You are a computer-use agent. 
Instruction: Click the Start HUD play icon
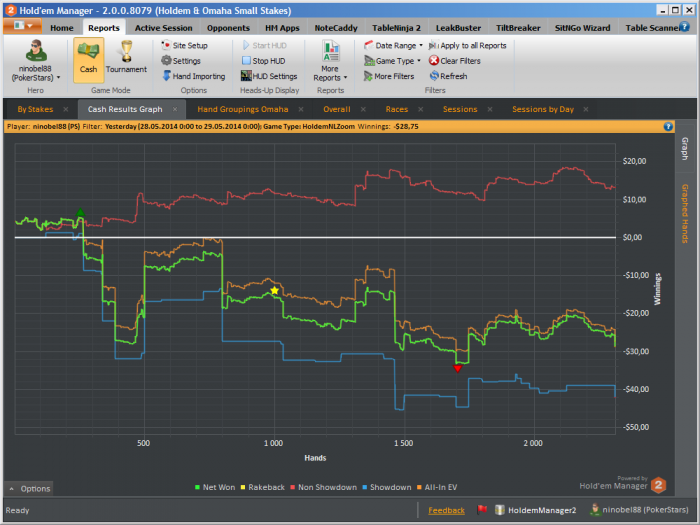coord(246,45)
